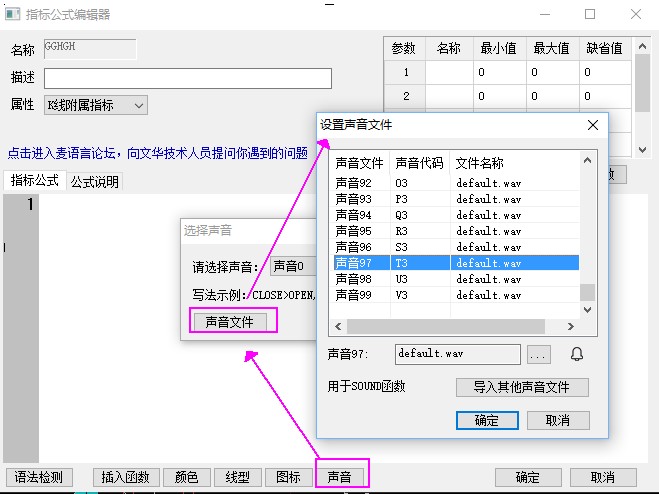Click the 图标 button in bottom toolbar

[x=288, y=477]
